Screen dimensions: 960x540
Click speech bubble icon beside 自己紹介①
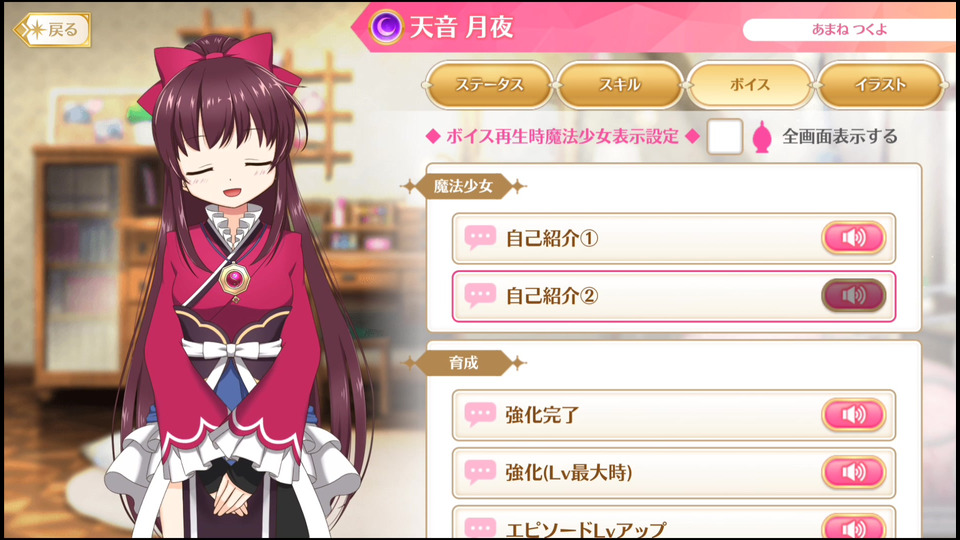point(480,238)
